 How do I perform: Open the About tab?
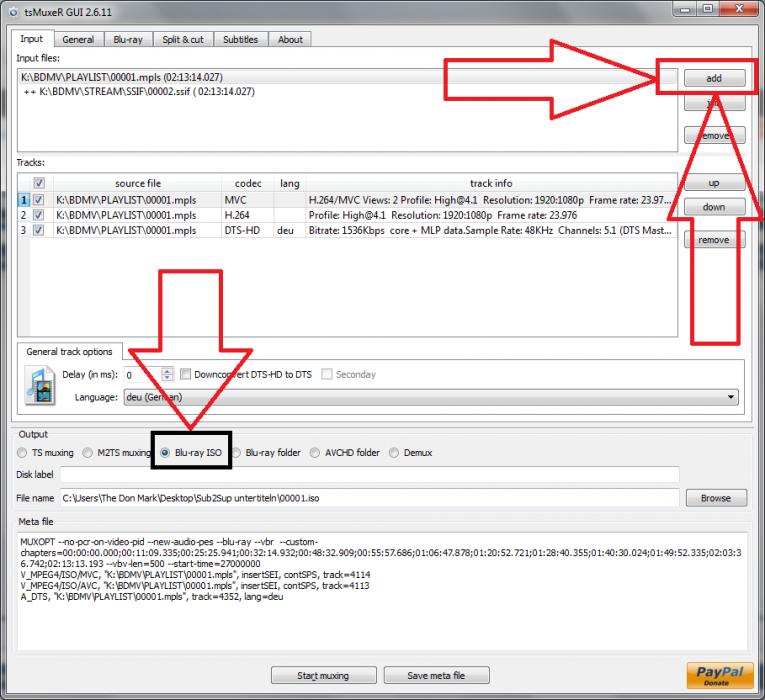[x=290, y=40]
